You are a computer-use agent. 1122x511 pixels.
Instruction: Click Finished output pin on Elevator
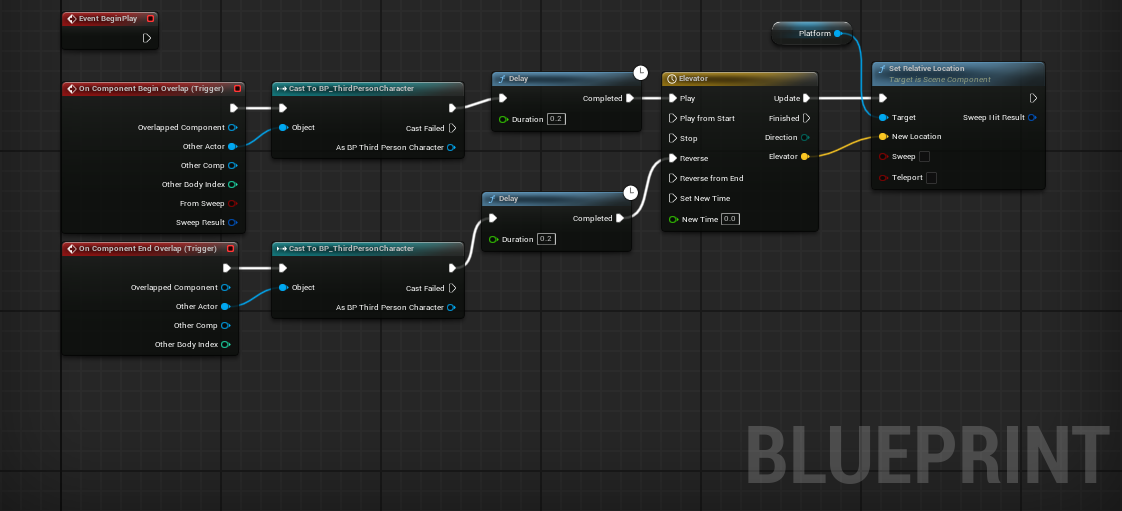(806, 118)
